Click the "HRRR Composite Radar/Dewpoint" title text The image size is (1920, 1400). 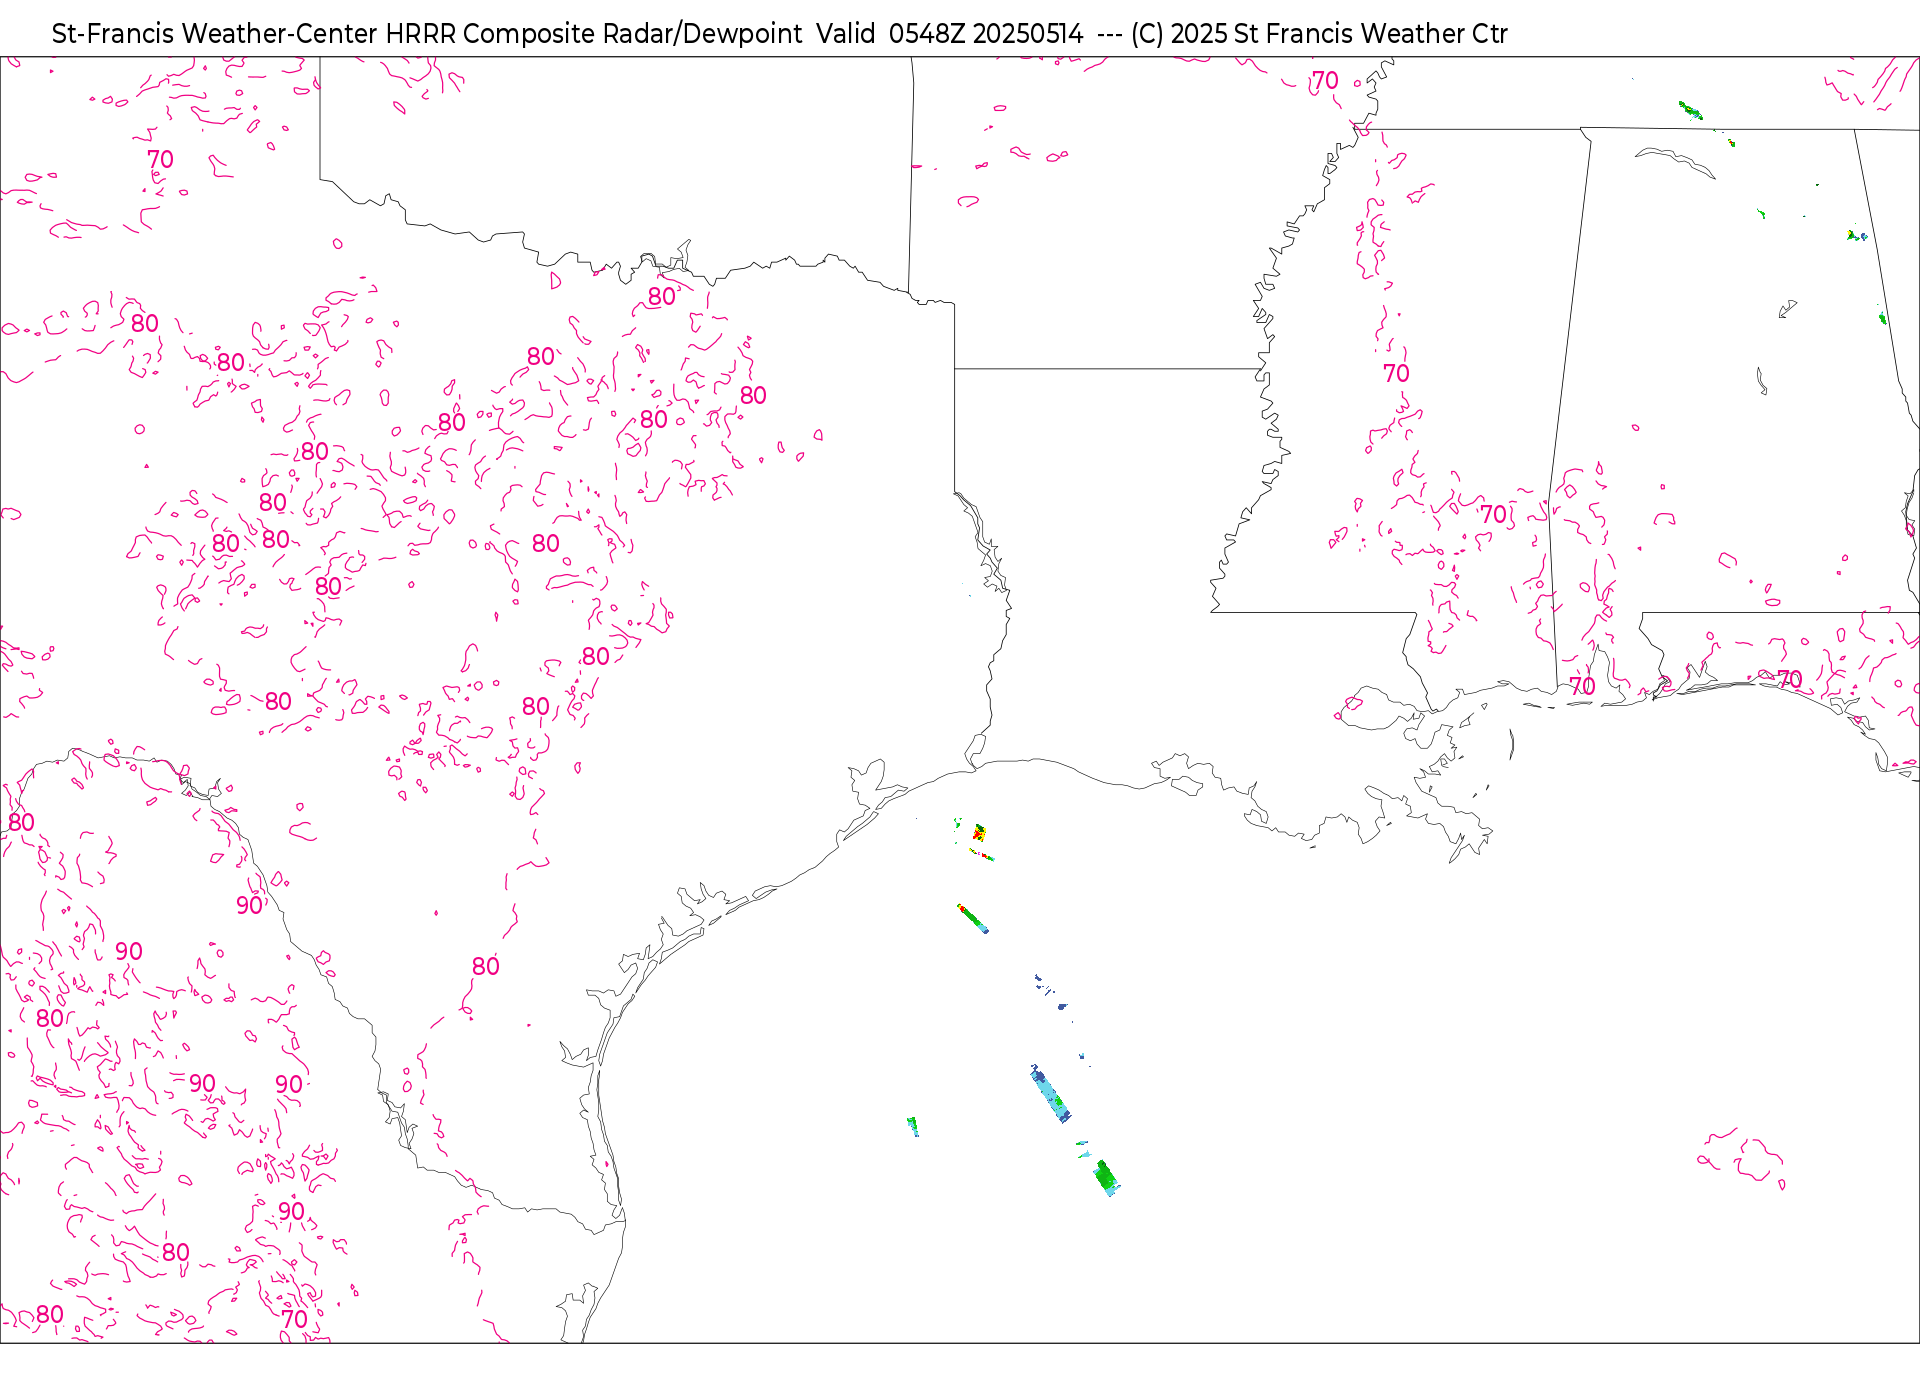594,34
